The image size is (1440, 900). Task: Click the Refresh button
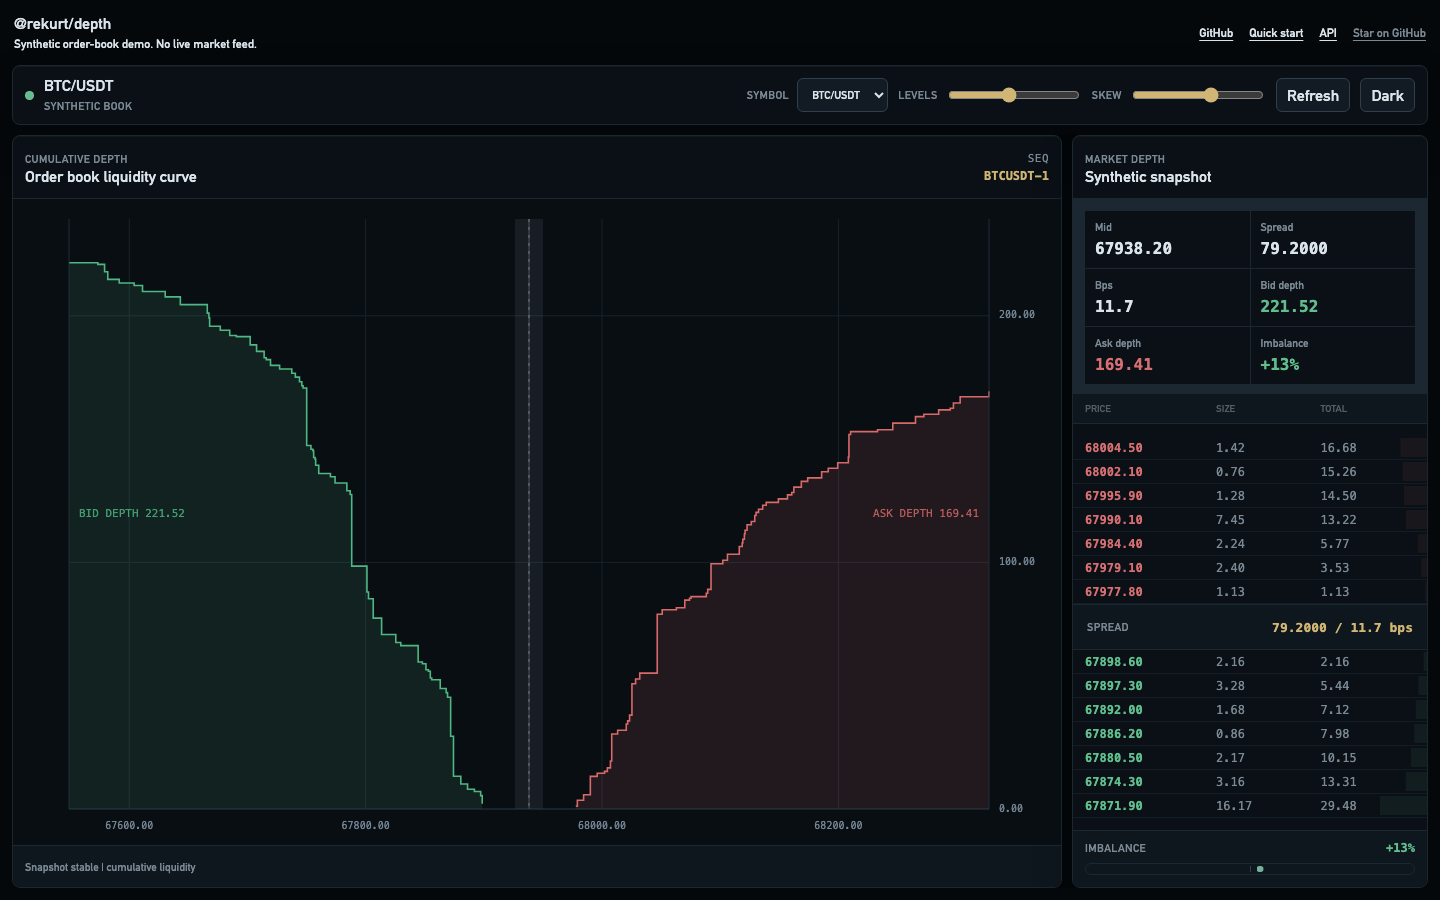coord(1313,95)
